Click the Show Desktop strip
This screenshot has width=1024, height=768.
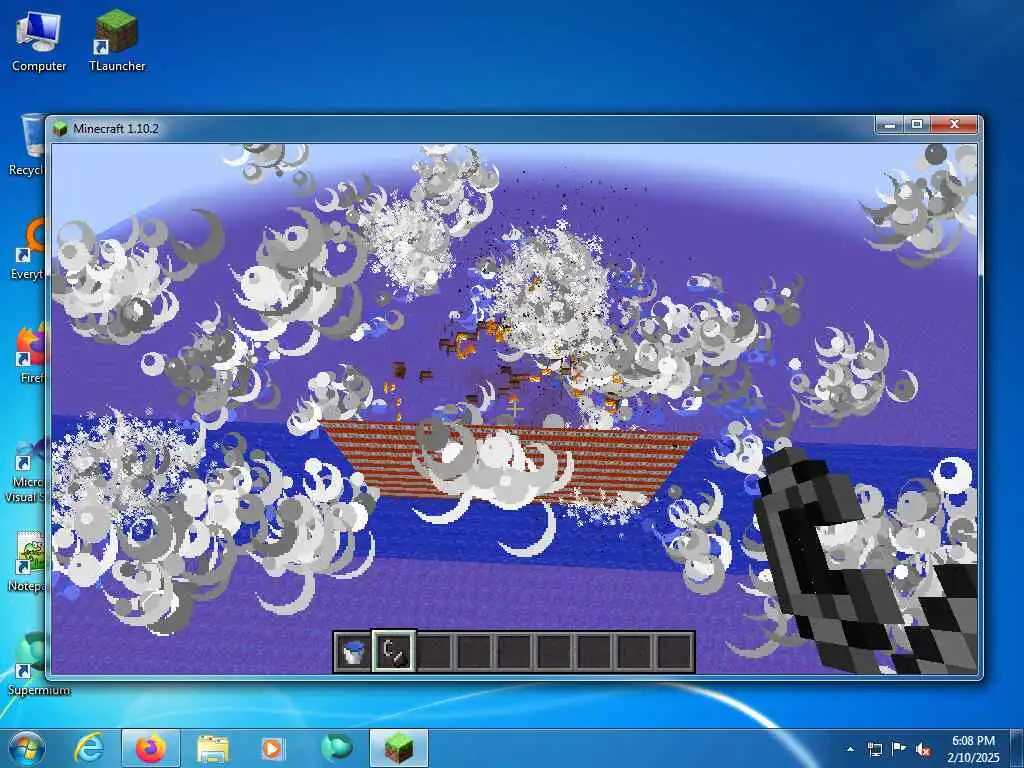pos(1017,748)
